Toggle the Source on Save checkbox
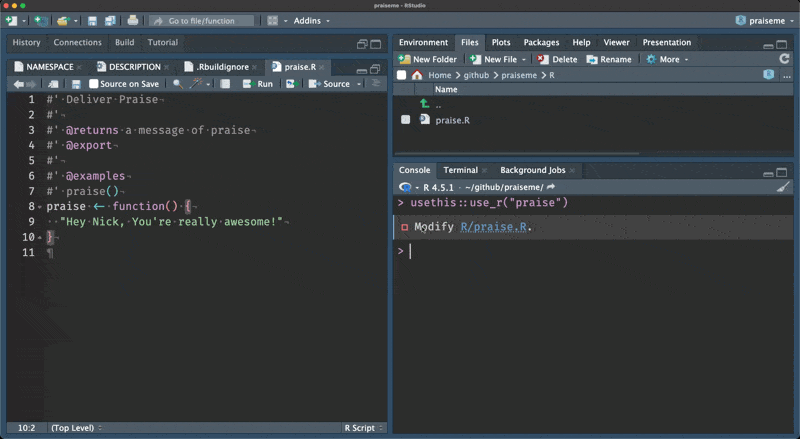 [x=94, y=84]
